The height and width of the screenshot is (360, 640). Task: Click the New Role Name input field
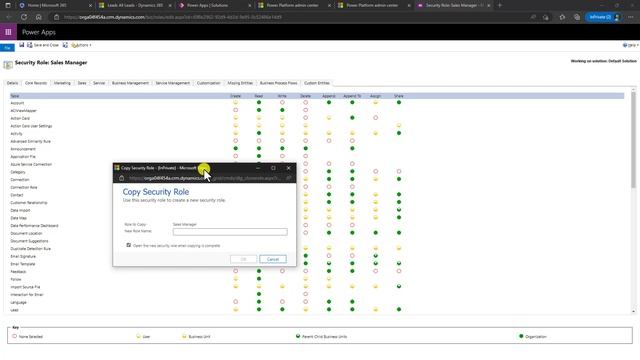(x=230, y=232)
